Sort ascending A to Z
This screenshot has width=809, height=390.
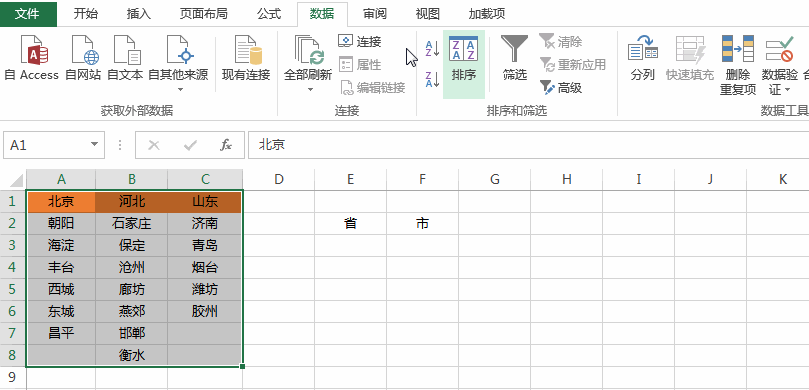point(432,49)
